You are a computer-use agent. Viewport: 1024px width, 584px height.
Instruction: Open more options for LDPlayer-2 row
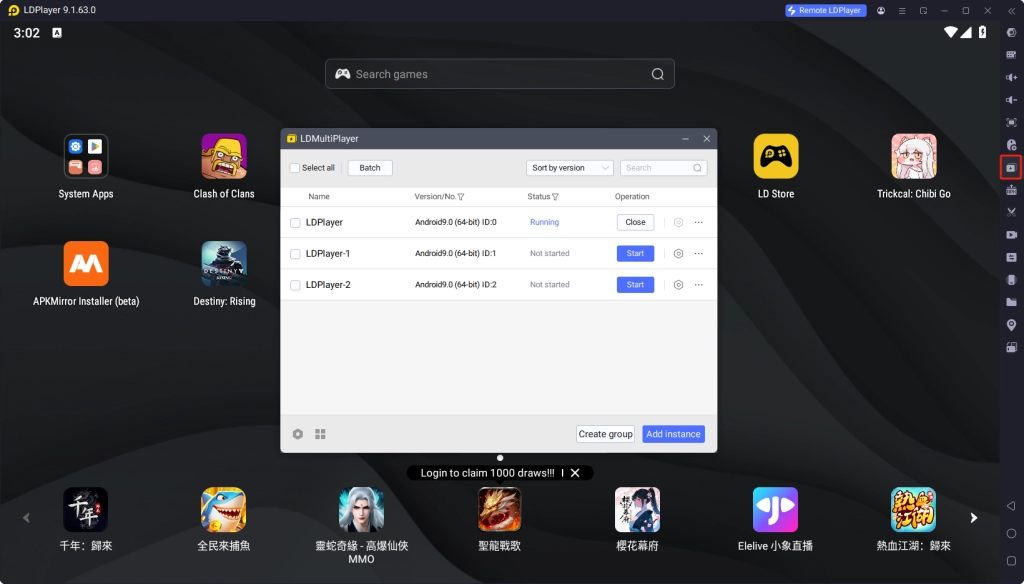pyautogui.click(x=698, y=285)
